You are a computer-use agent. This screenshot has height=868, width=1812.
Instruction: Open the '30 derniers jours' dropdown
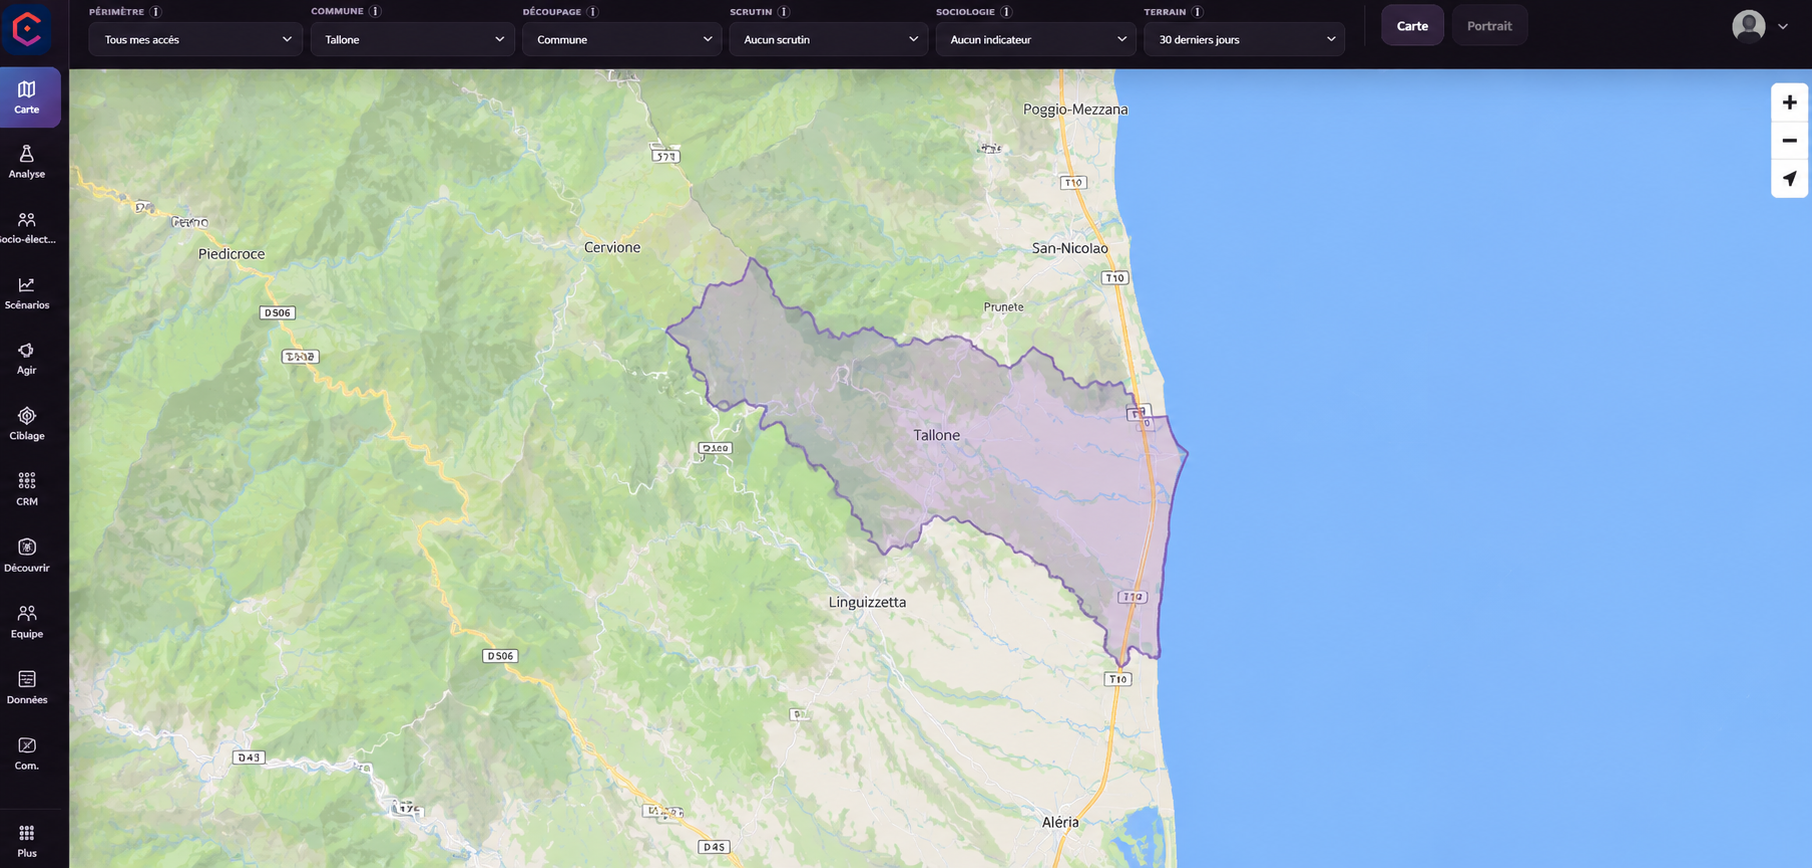(x=1244, y=39)
